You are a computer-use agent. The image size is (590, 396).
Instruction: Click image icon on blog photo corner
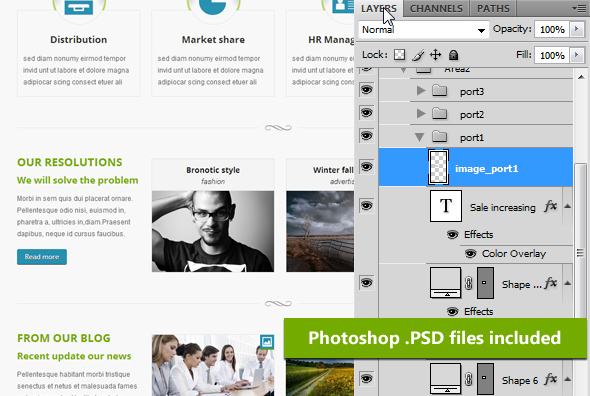tap(267, 342)
